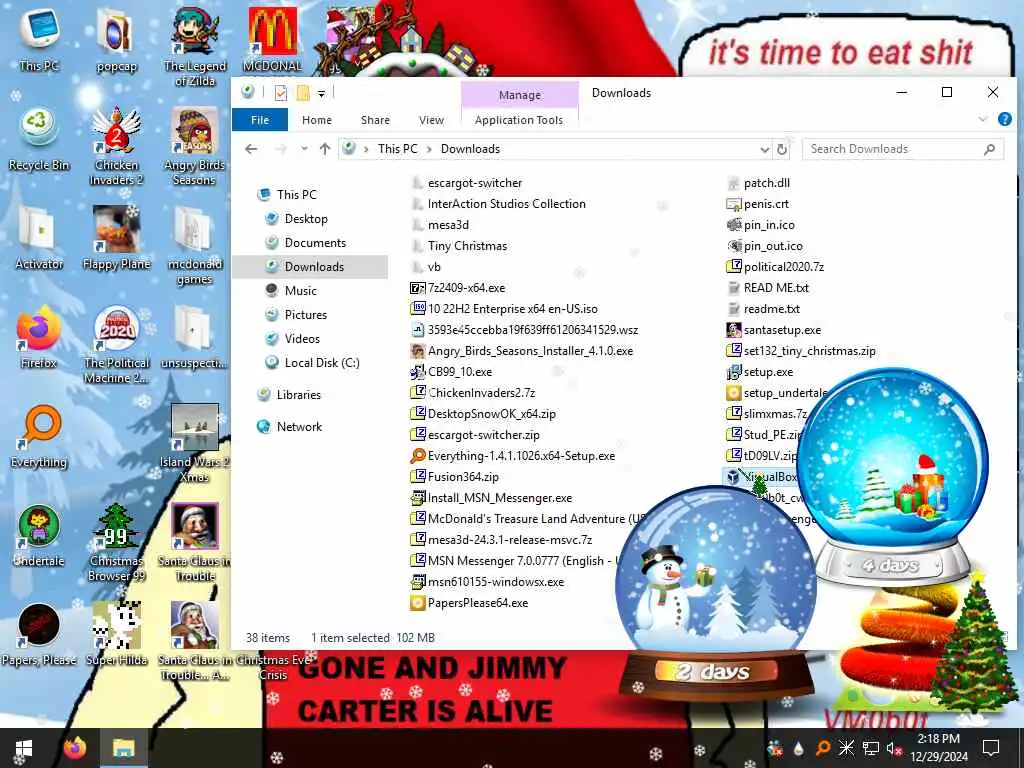Go up one folder level
1024x768 pixels.
pos(325,149)
